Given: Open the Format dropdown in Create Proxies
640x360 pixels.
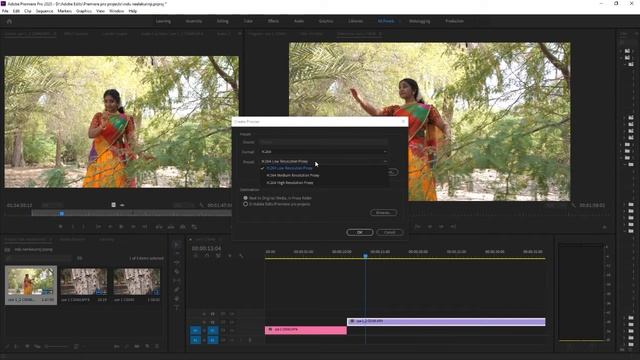Looking at the screenshot, I should (324, 151).
